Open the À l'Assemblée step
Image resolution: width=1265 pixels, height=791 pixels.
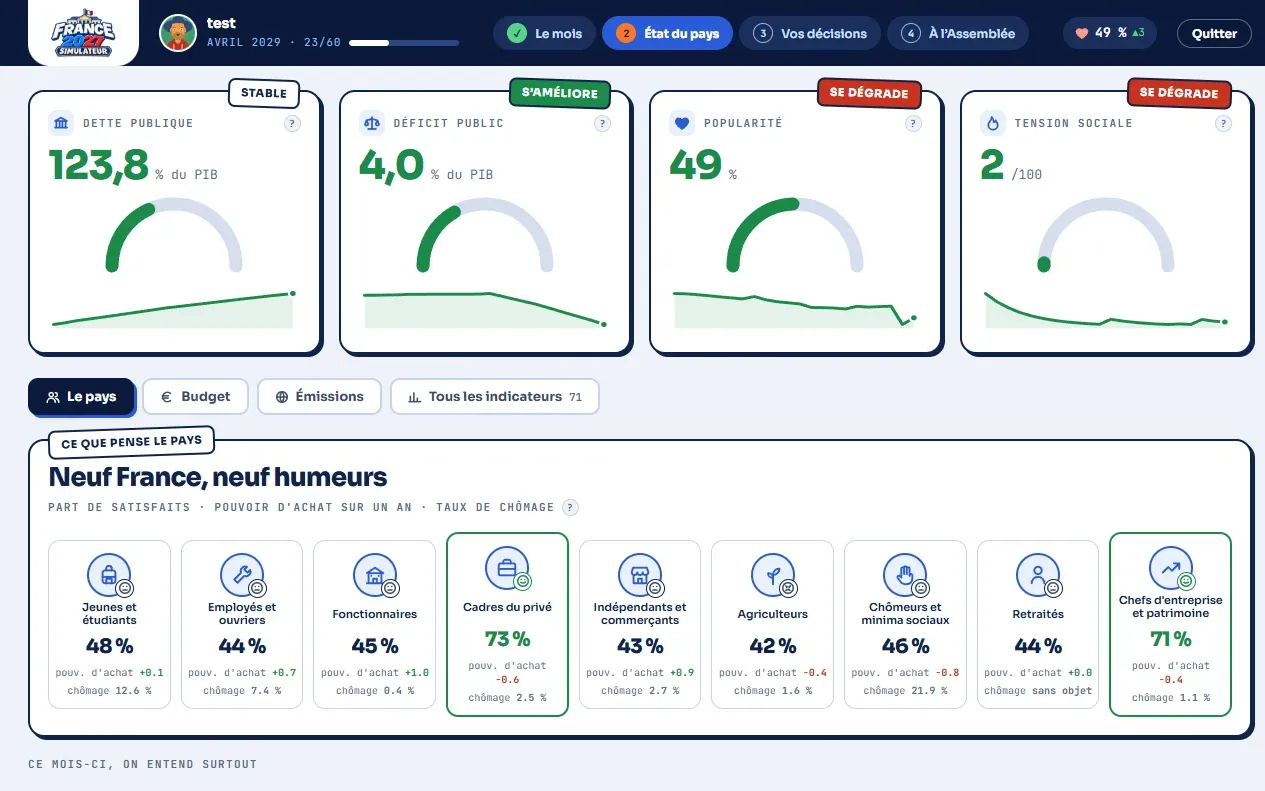(x=958, y=33)
